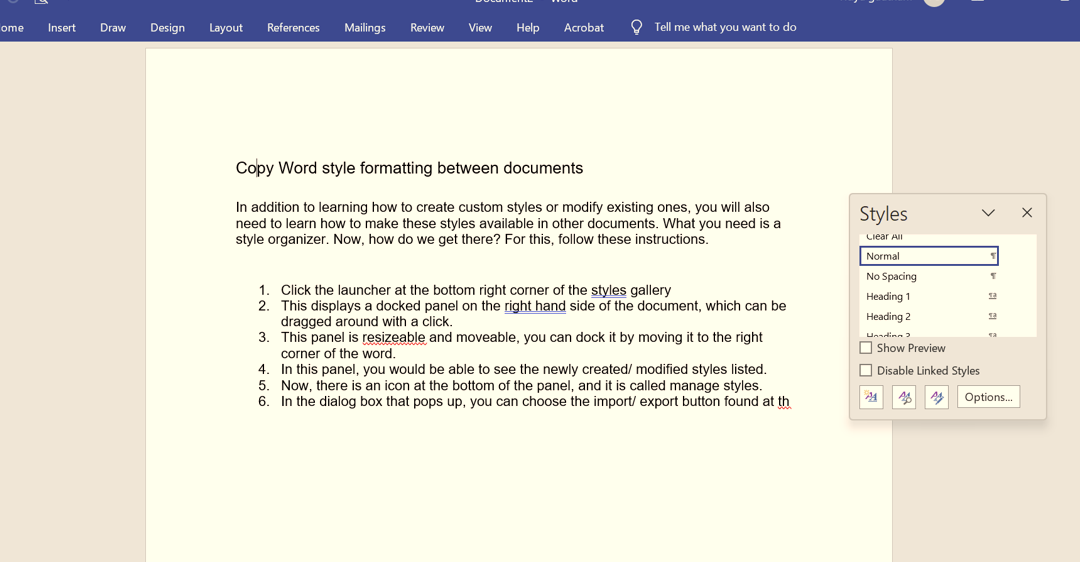Enable the Show Preview checkbox
The height and width of the screenshot is (562, 1080).
pos(866,348)
